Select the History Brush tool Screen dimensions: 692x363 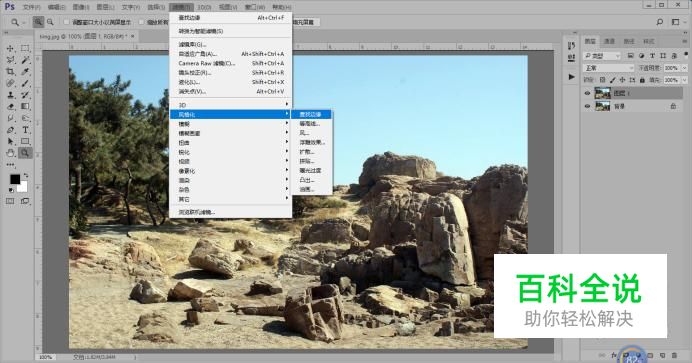pyautogui.click(x=25, y=95)
